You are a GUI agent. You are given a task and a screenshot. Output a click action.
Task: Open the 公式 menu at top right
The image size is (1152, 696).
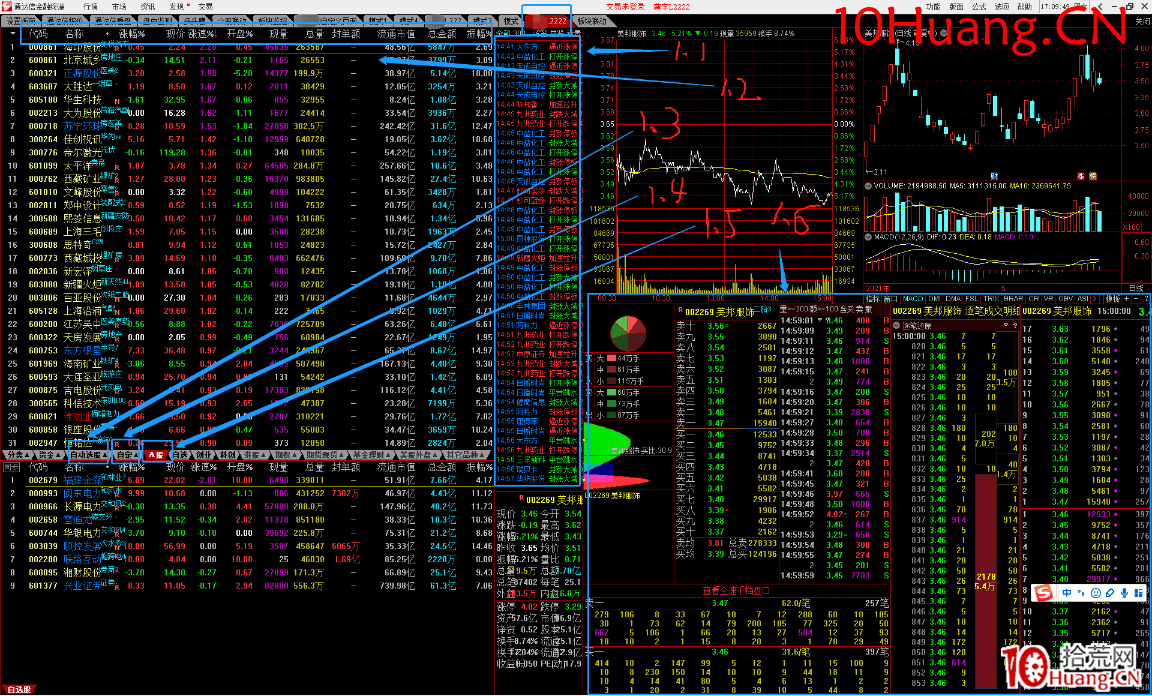point(979,6)
